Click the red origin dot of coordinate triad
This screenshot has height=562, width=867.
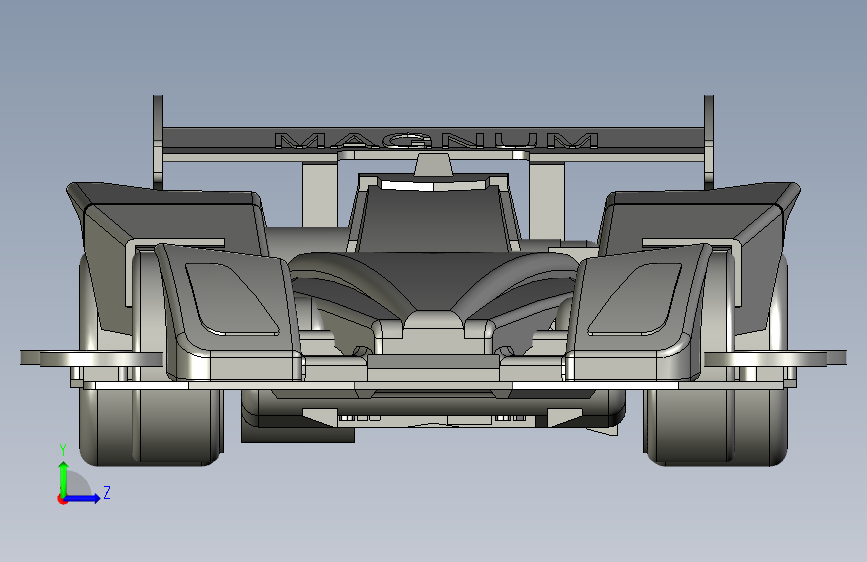62,499
